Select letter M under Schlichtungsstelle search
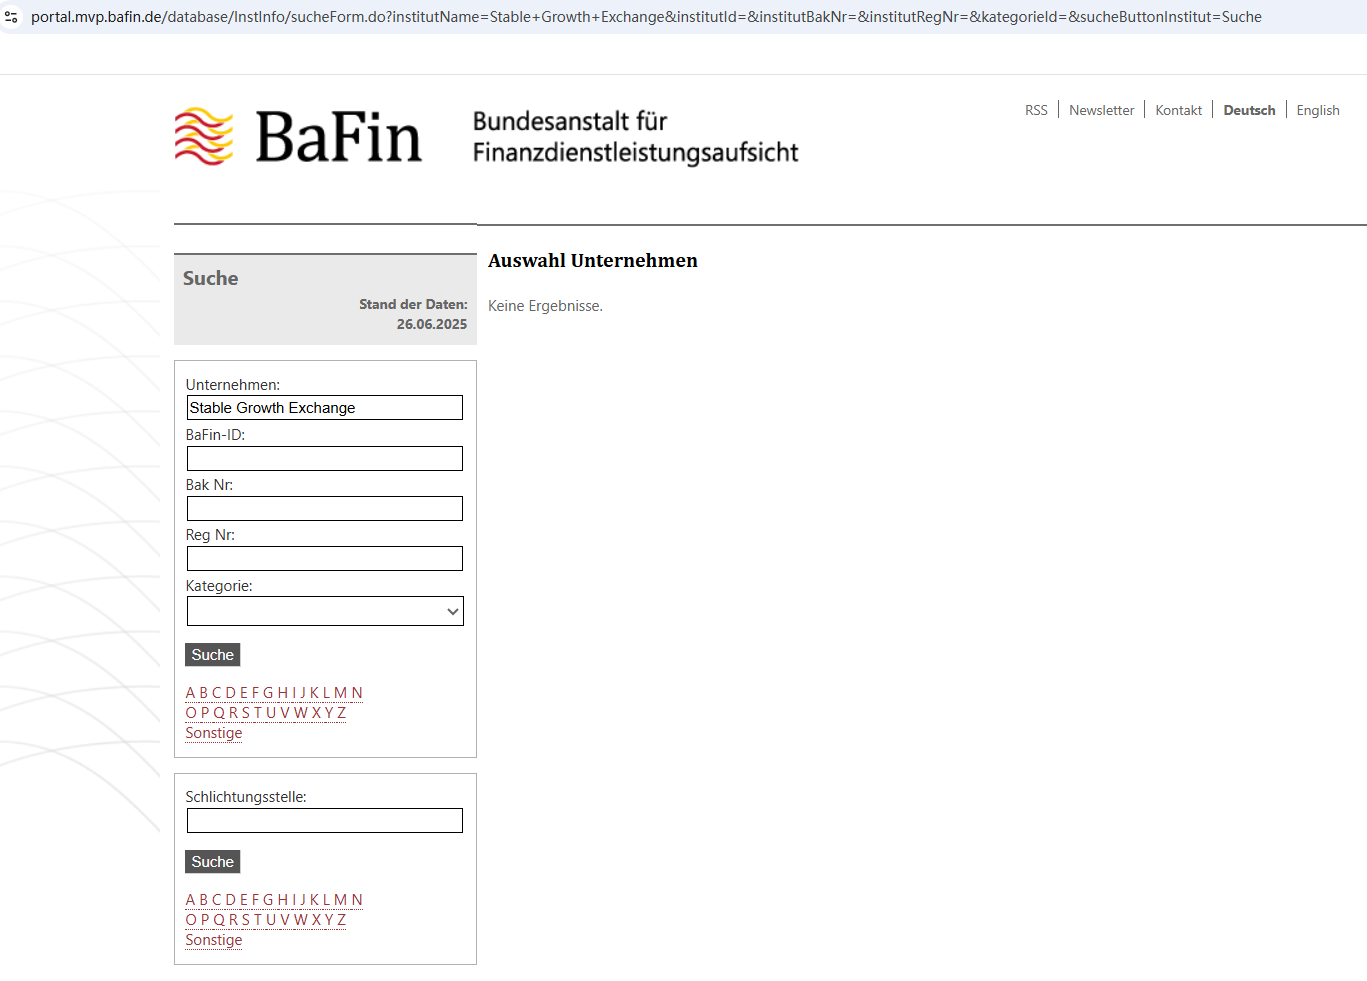 (341, 900)
